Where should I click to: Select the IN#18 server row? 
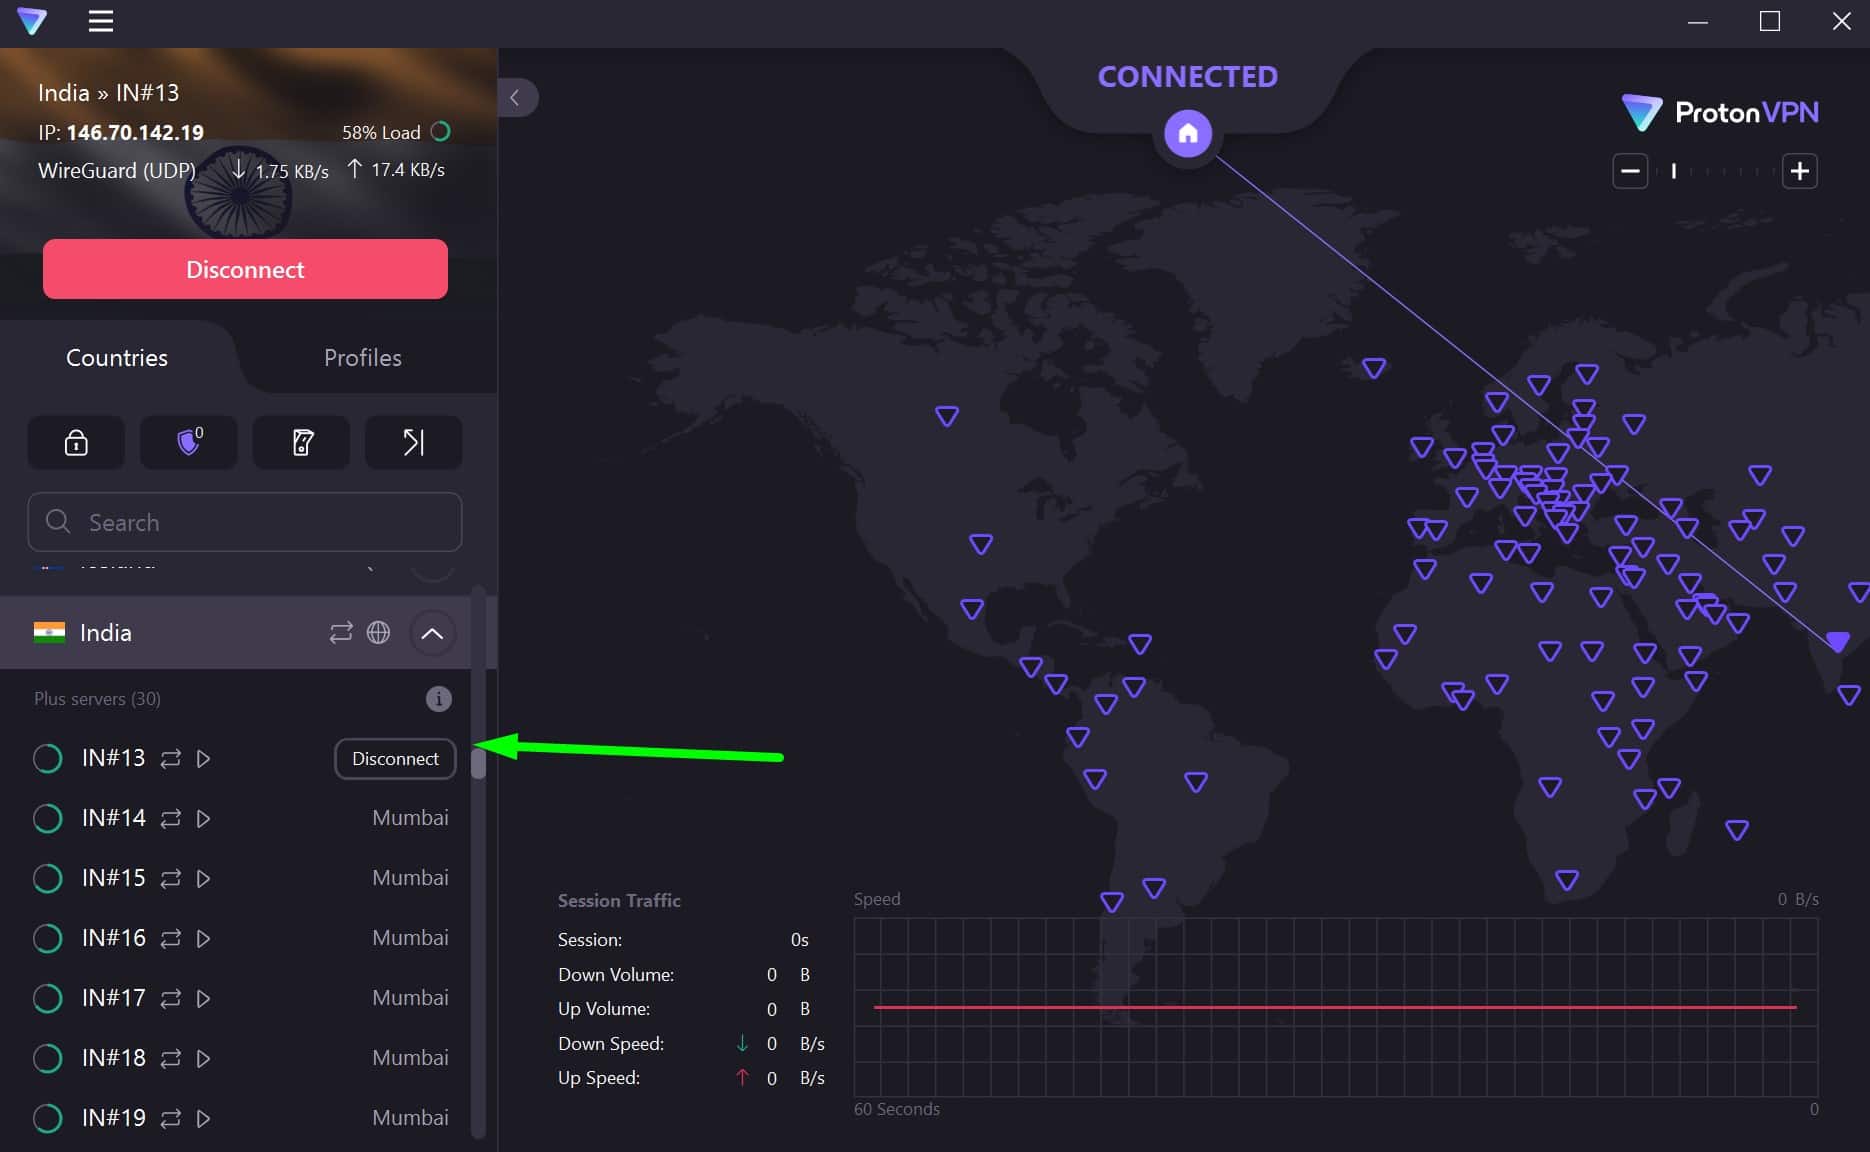coord(235,1059)
